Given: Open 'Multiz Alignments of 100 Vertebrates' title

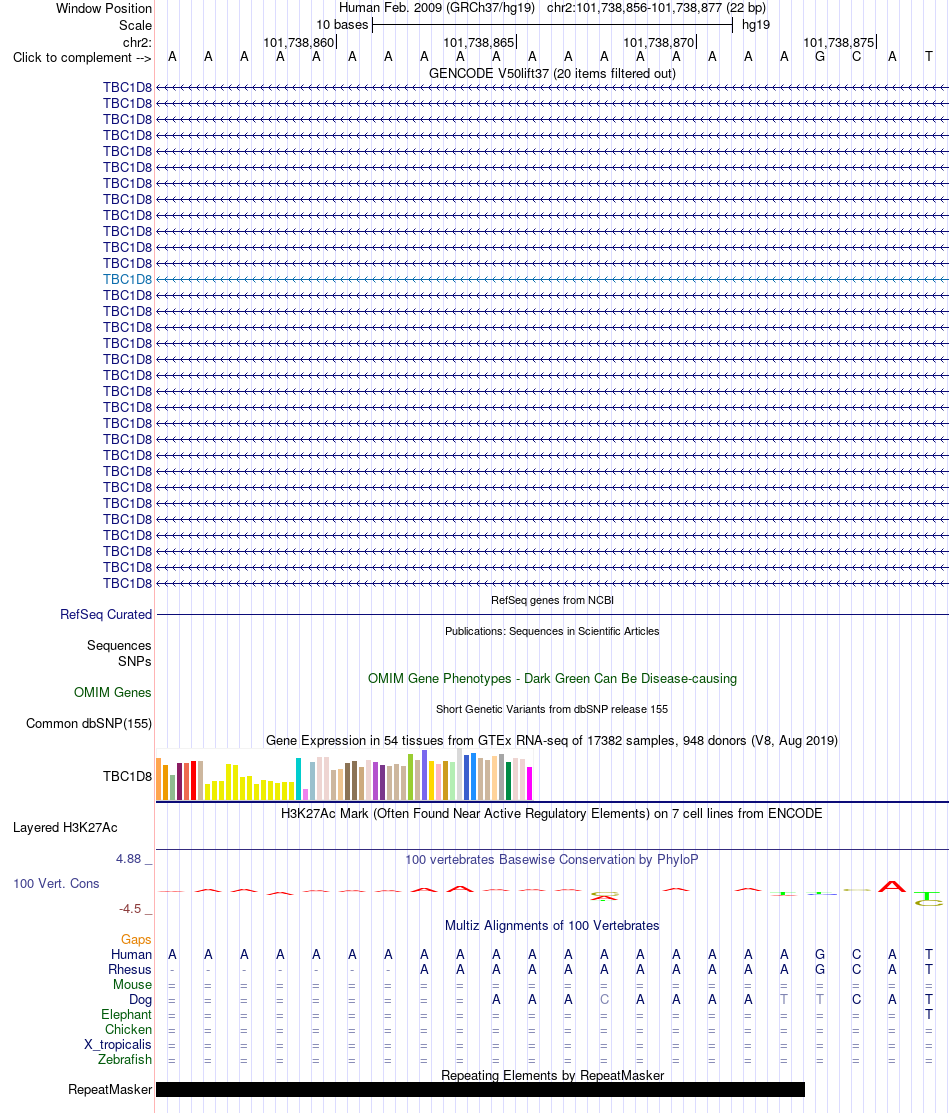Looking at the screenshot, I should pyautogui.click(x=552, y=926).
